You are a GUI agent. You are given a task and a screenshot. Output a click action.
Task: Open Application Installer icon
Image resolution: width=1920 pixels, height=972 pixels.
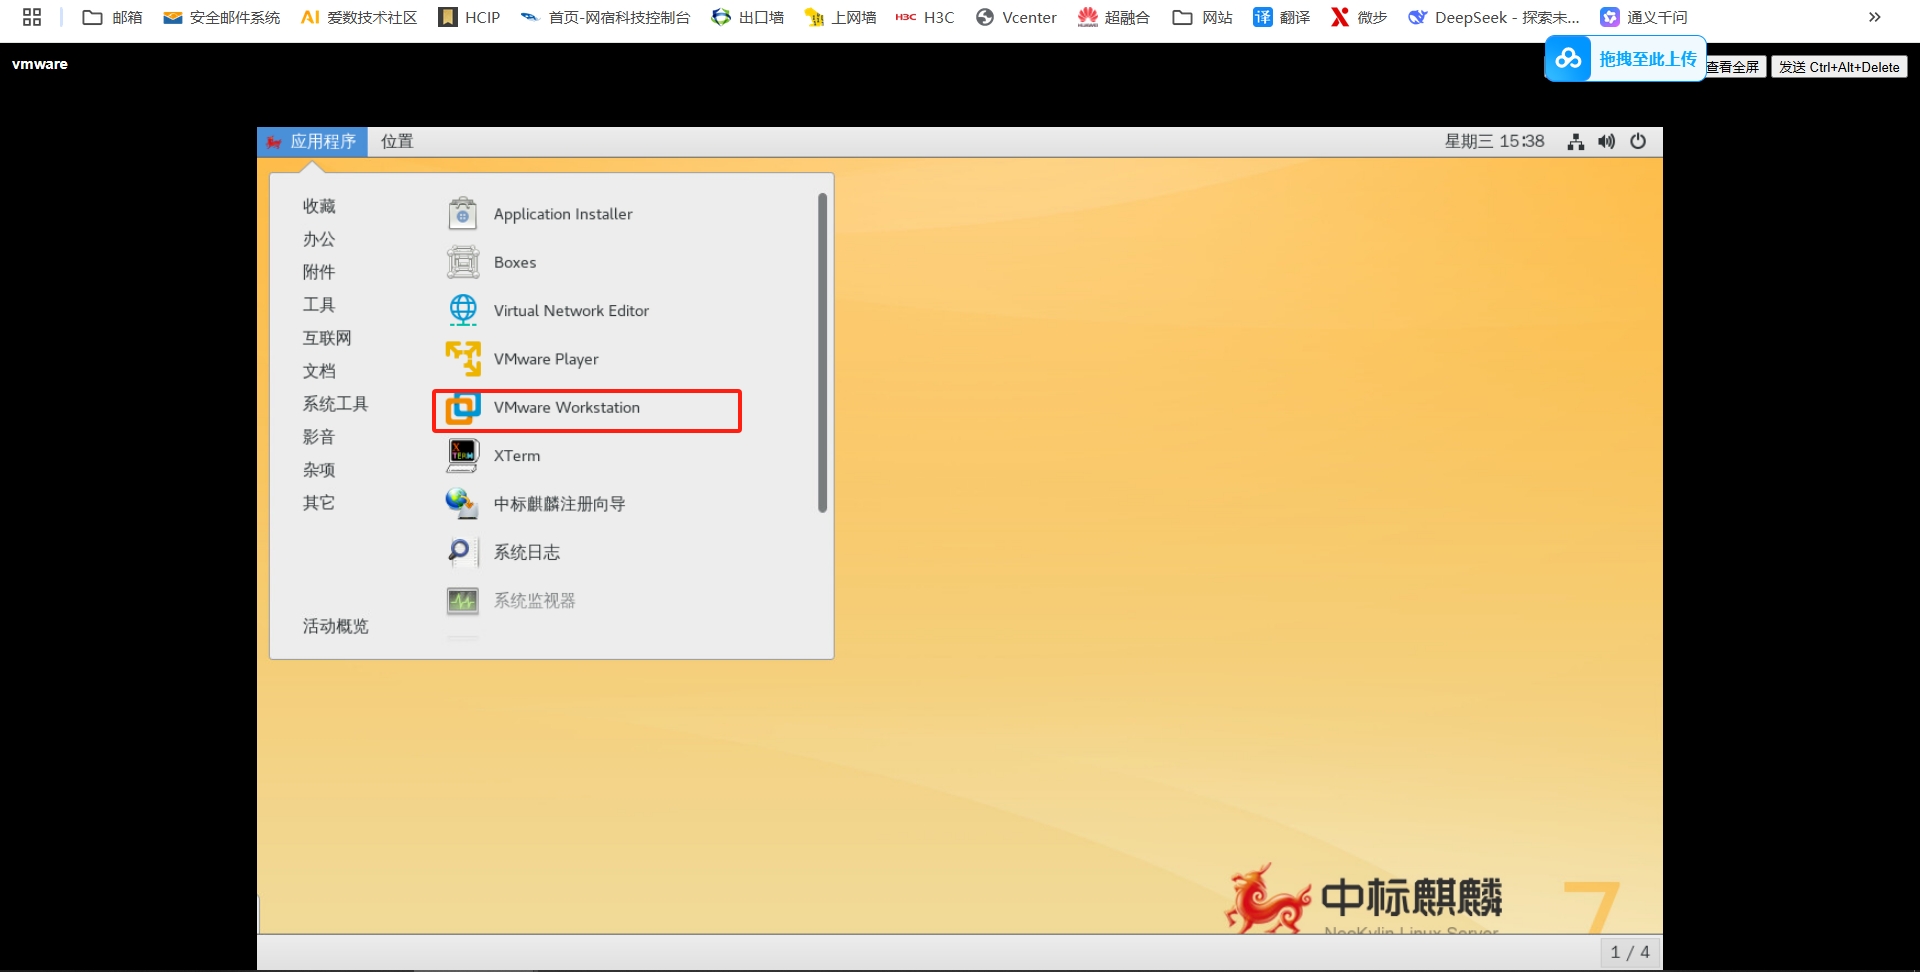[x=462, y=213]
